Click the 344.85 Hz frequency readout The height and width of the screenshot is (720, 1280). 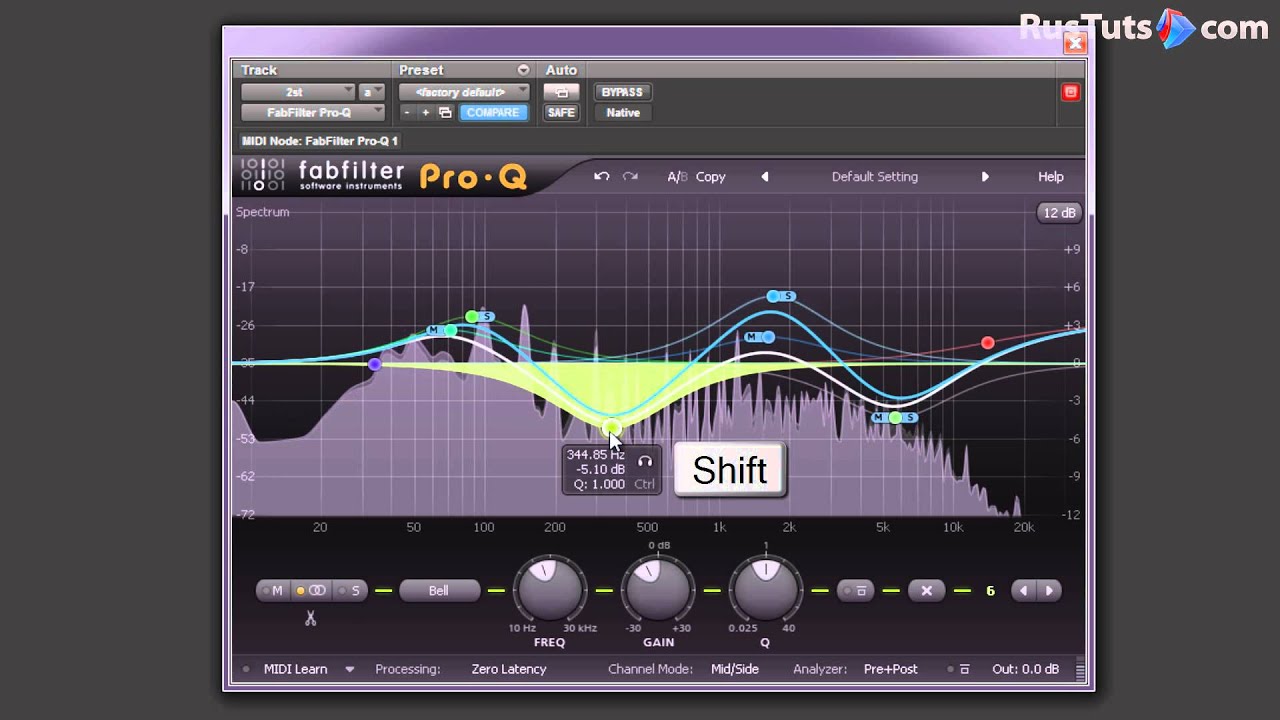click(596, 455)
